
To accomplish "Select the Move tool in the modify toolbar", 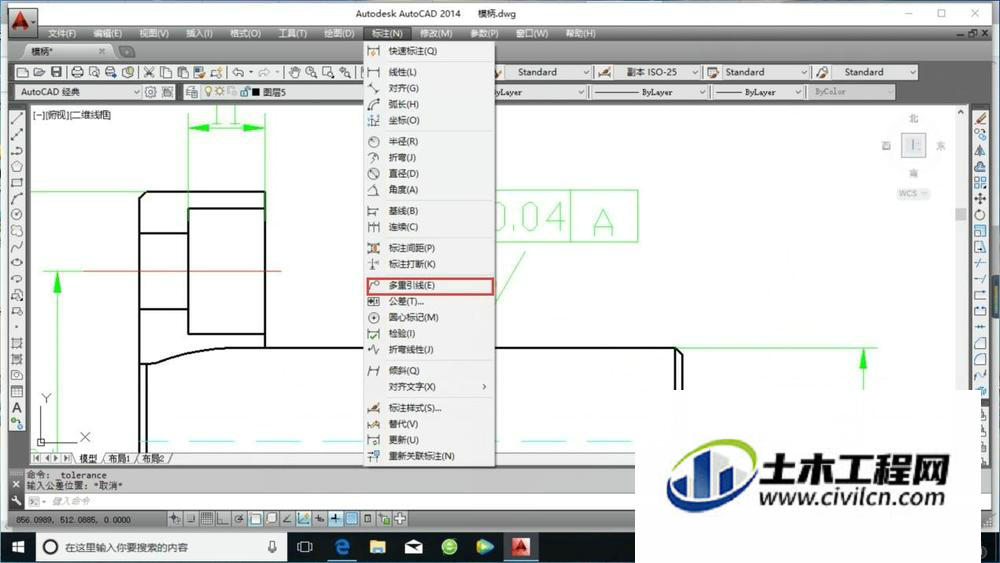I will pos(980,198).
